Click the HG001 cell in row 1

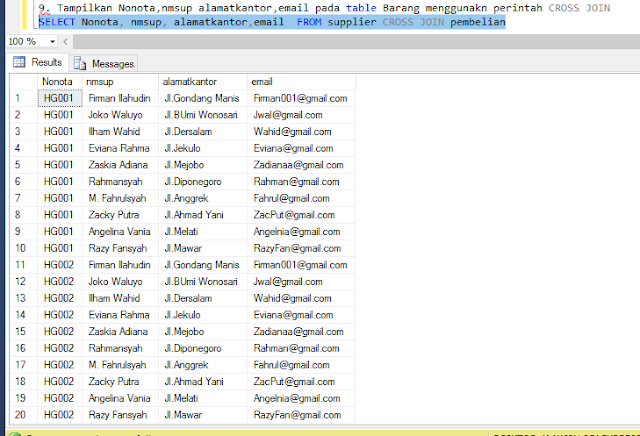[60, 98]
